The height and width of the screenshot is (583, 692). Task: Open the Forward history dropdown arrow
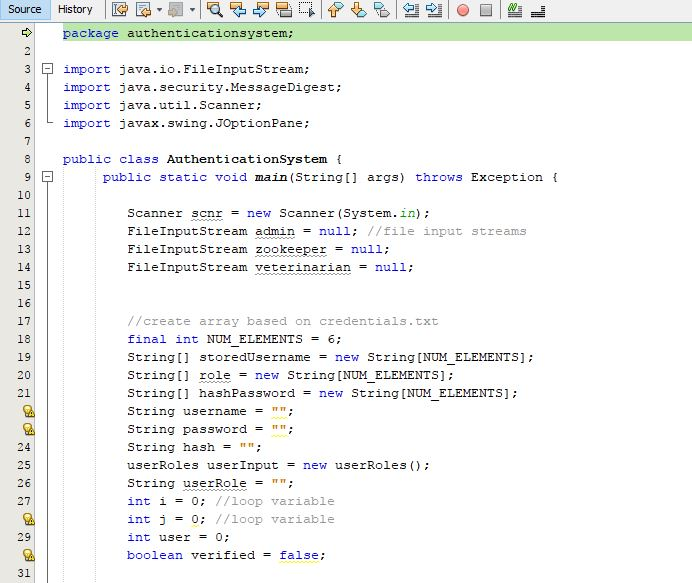(192, 10)
